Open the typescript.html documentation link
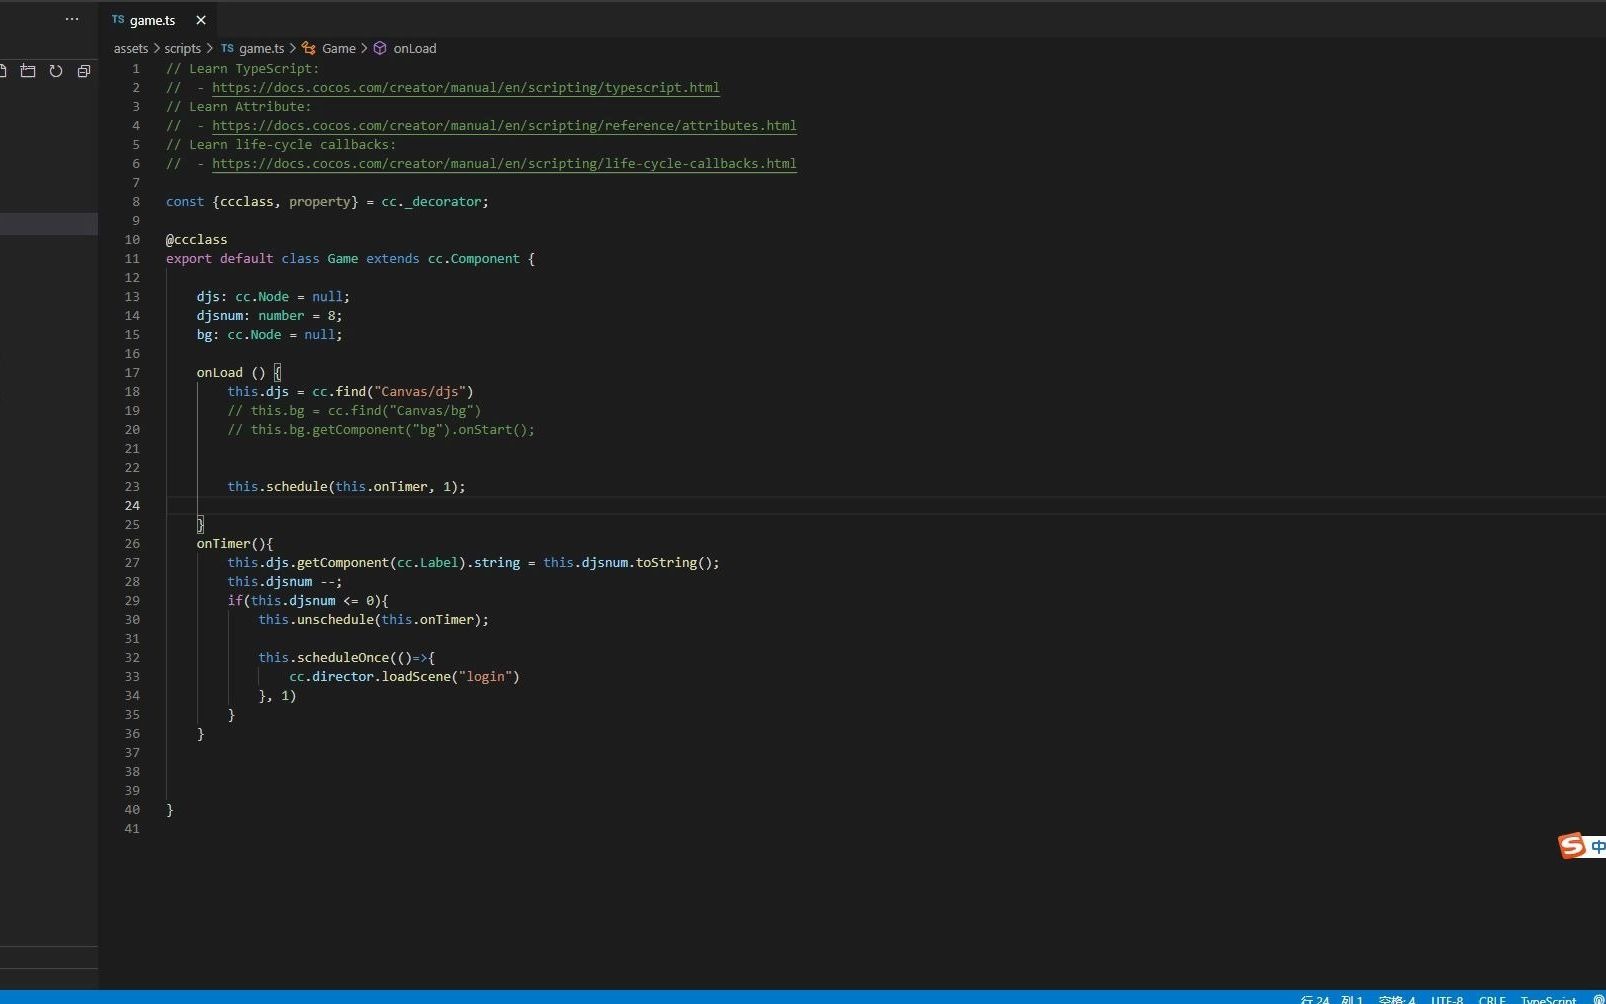Viewport: 1606px width, 1004px height. click(465, 87)
